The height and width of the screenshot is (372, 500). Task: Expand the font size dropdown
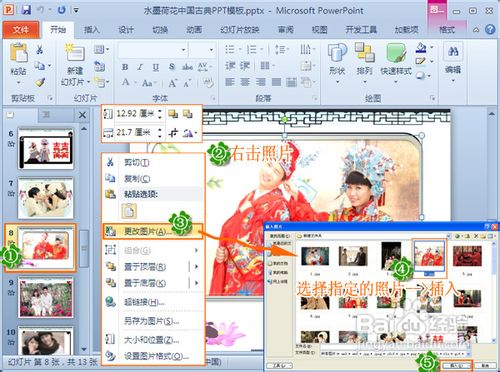point(211,50)
